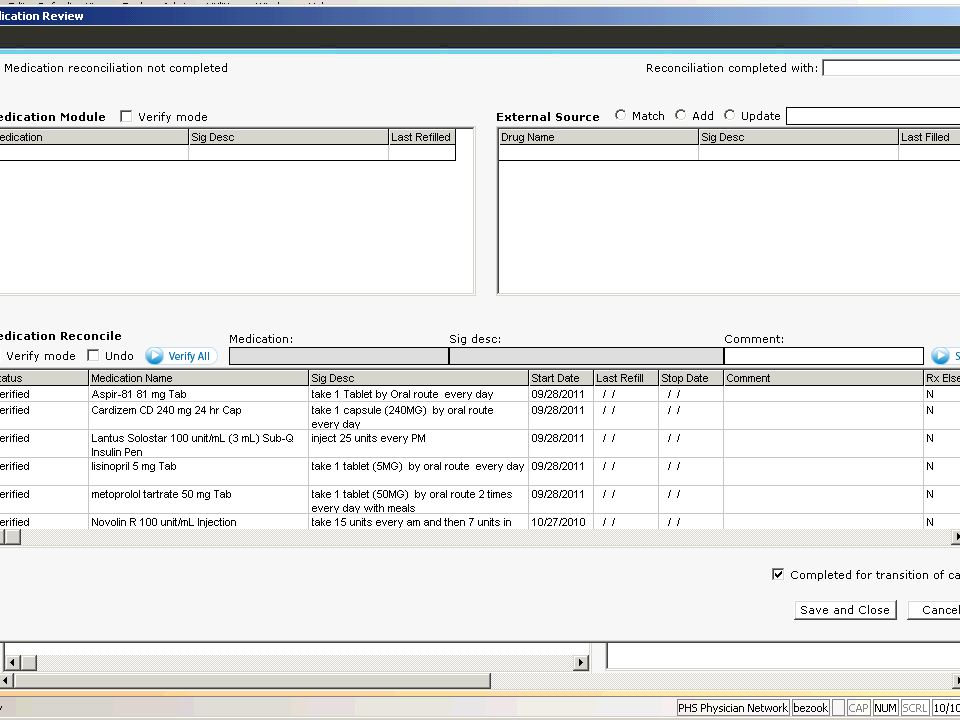Click CAP indicator in status bar
Viewport: 960px width, 720px height.
click(858, 708)
